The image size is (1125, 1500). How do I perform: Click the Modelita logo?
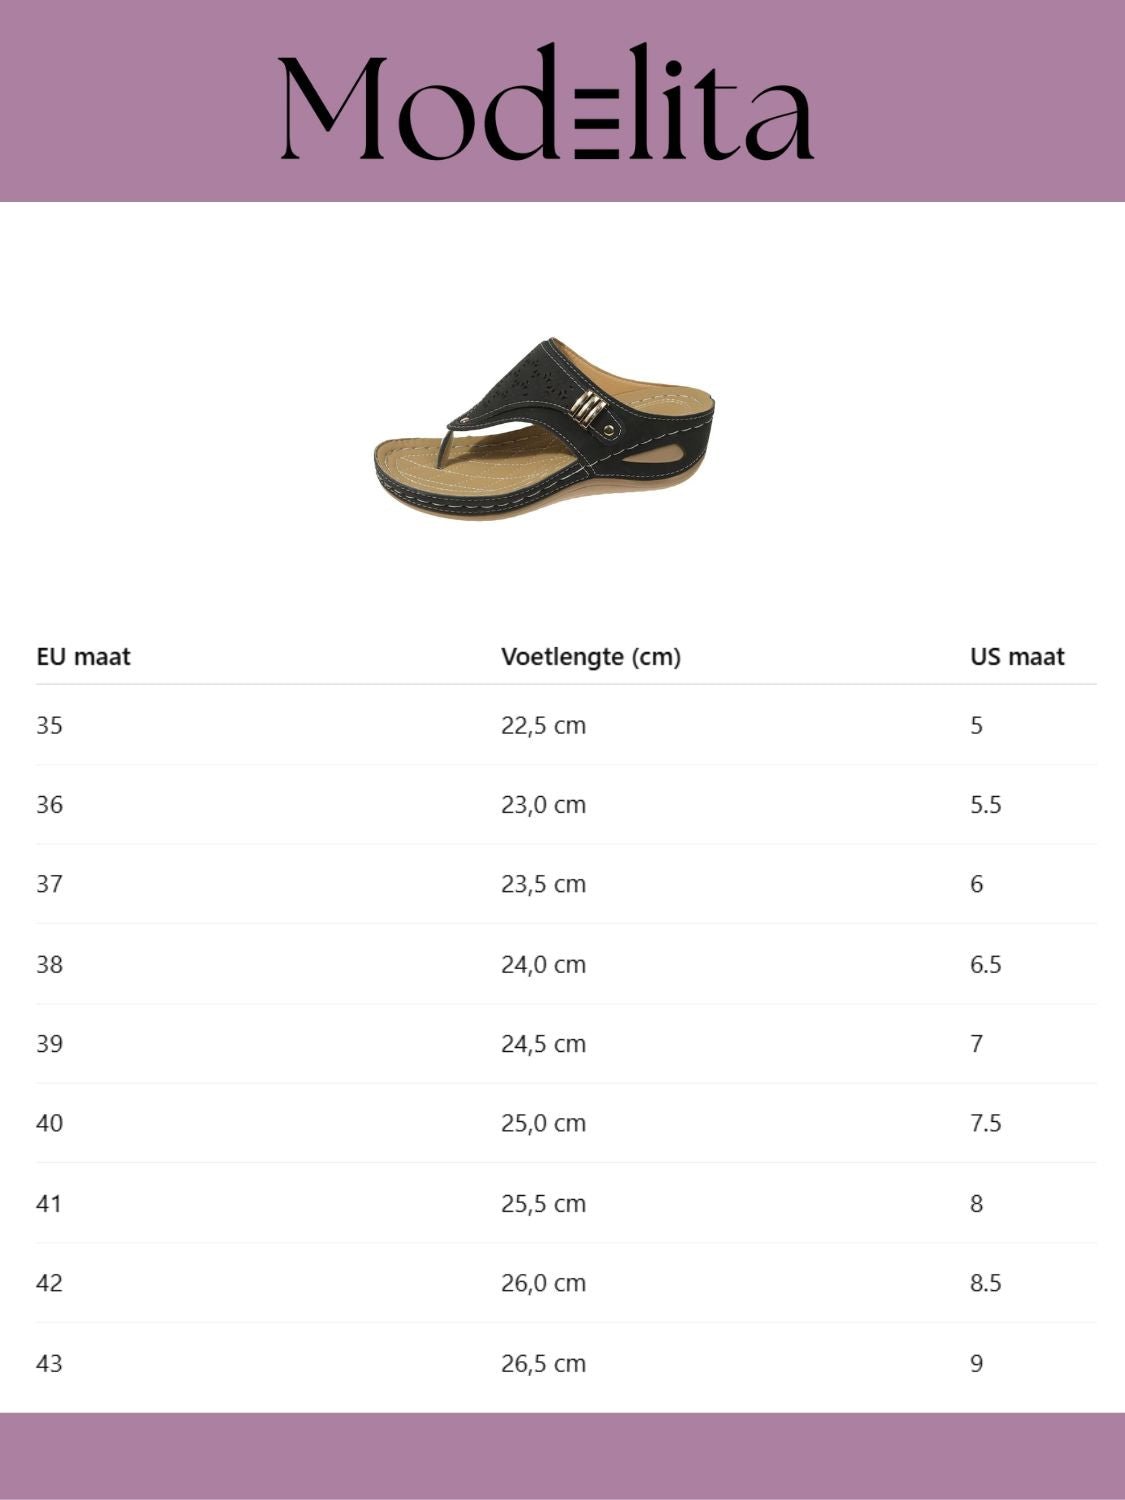[x=546, y=103]
